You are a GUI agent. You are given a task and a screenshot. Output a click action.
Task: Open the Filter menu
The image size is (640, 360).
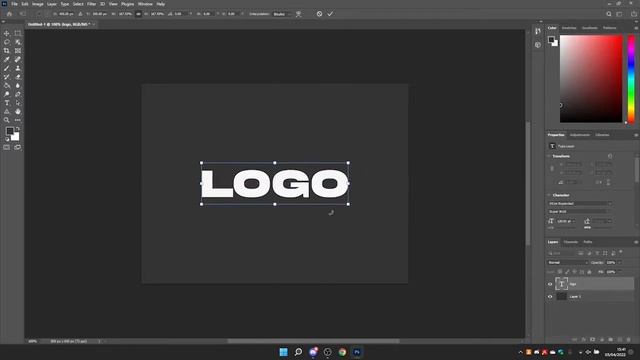tap(91, 4)
